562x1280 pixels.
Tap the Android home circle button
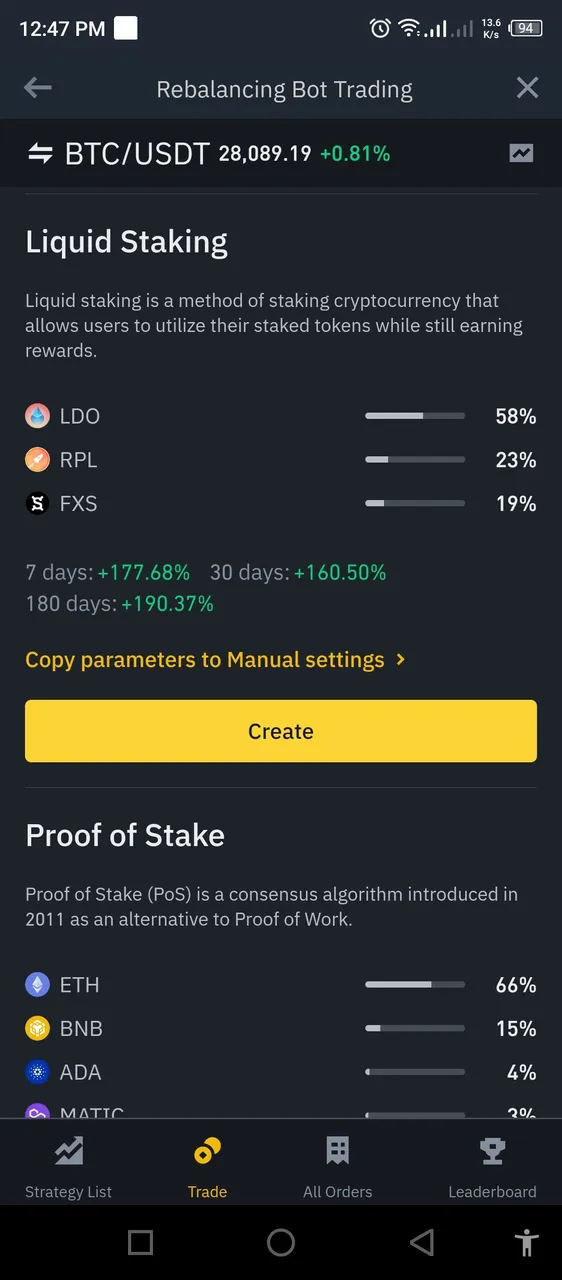(x=281, y=1243)
